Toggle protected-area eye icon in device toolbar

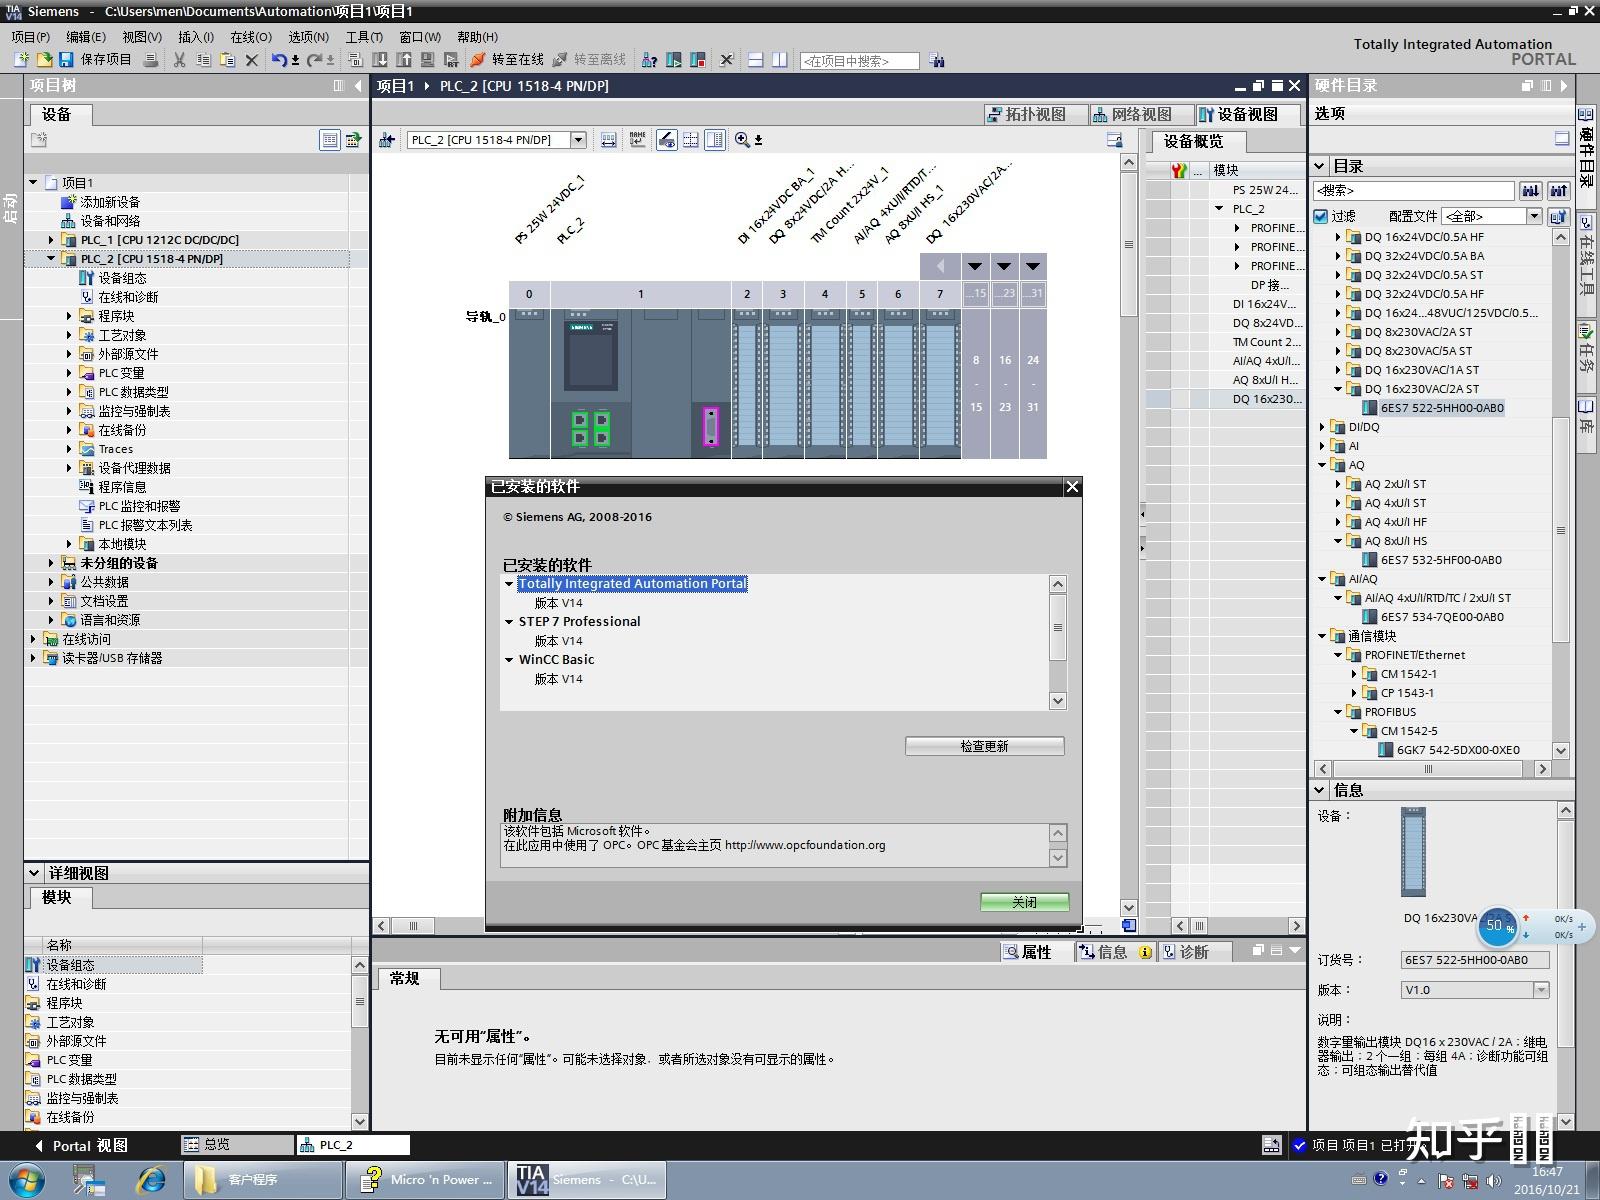pyautogui.click(x=666, y=140)
